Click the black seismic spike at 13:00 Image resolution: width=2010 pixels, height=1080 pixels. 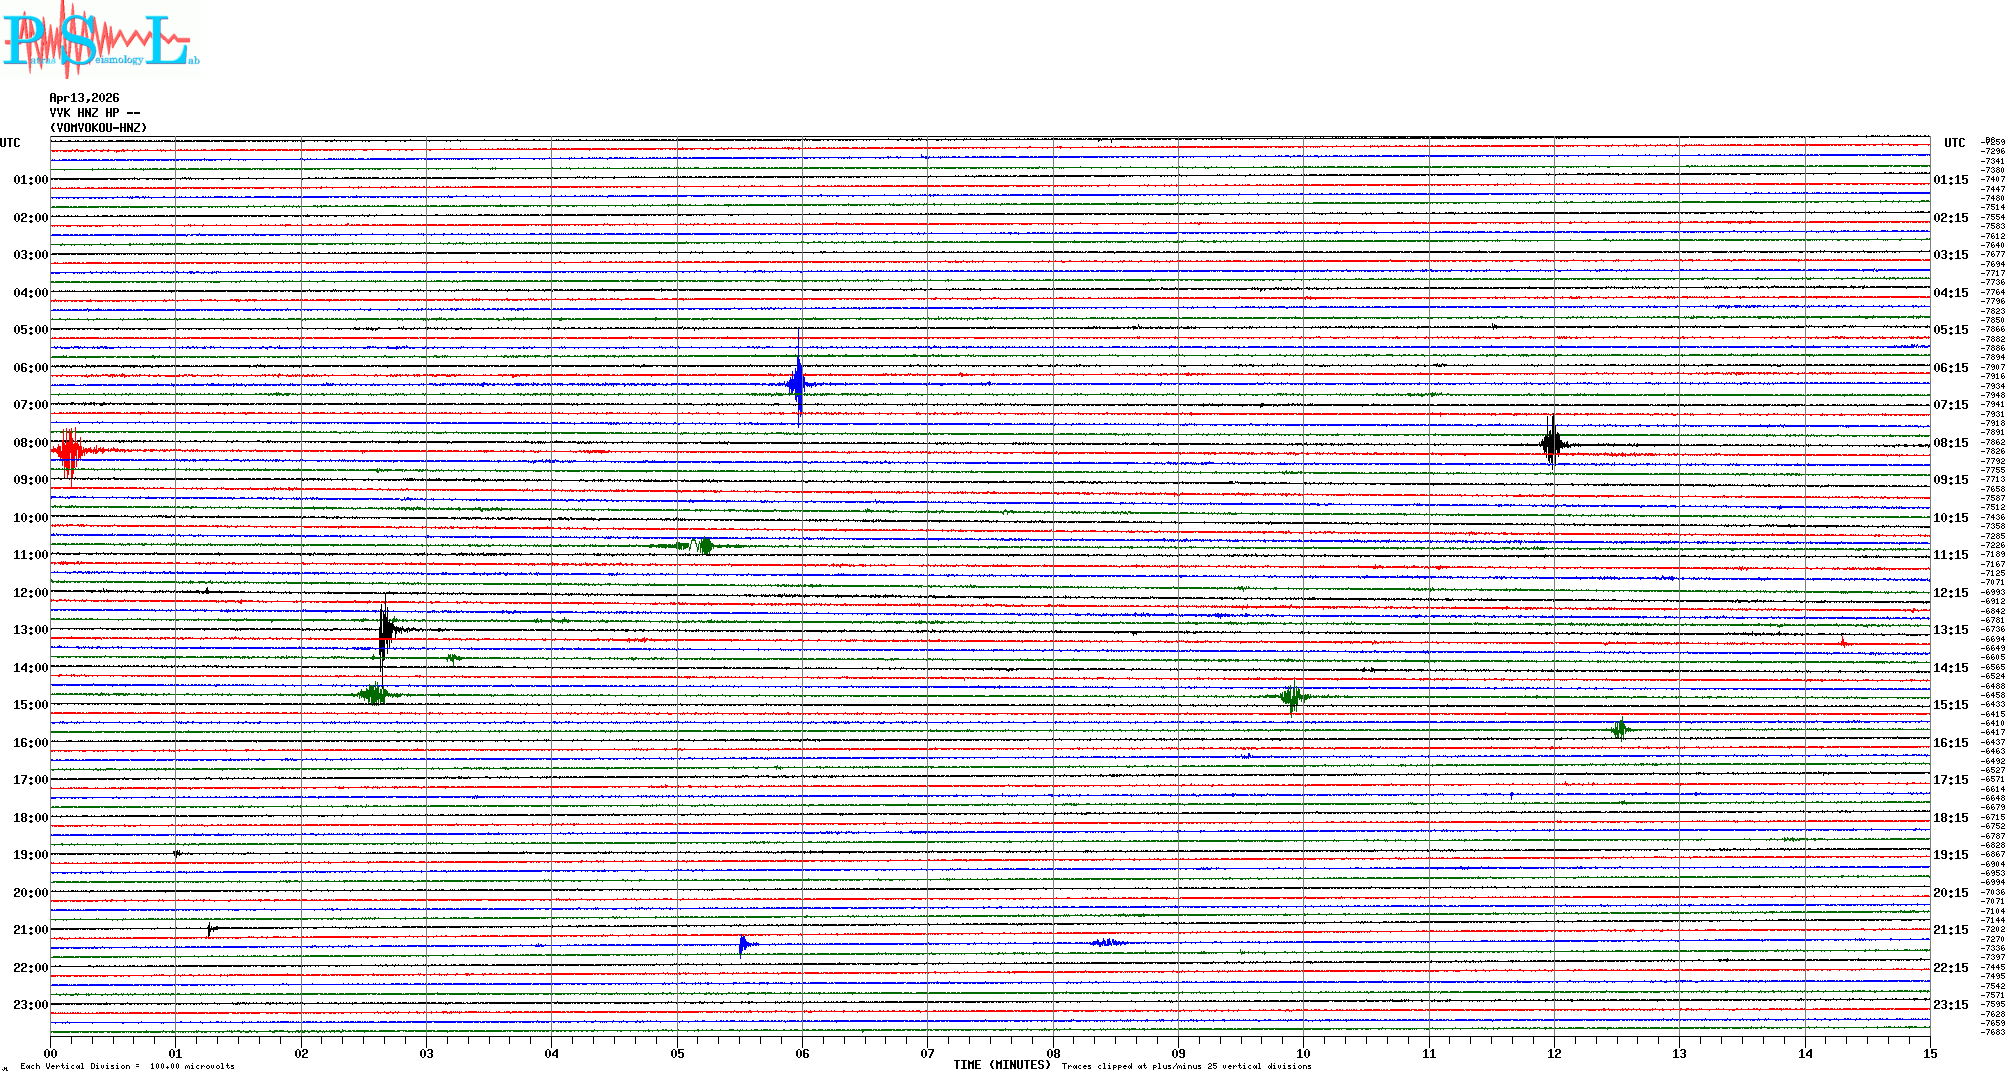[385, 629]
